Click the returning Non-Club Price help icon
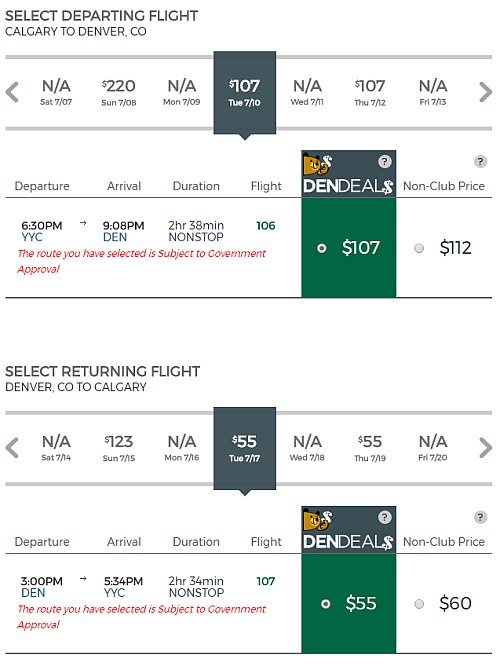 pos(480,517)
